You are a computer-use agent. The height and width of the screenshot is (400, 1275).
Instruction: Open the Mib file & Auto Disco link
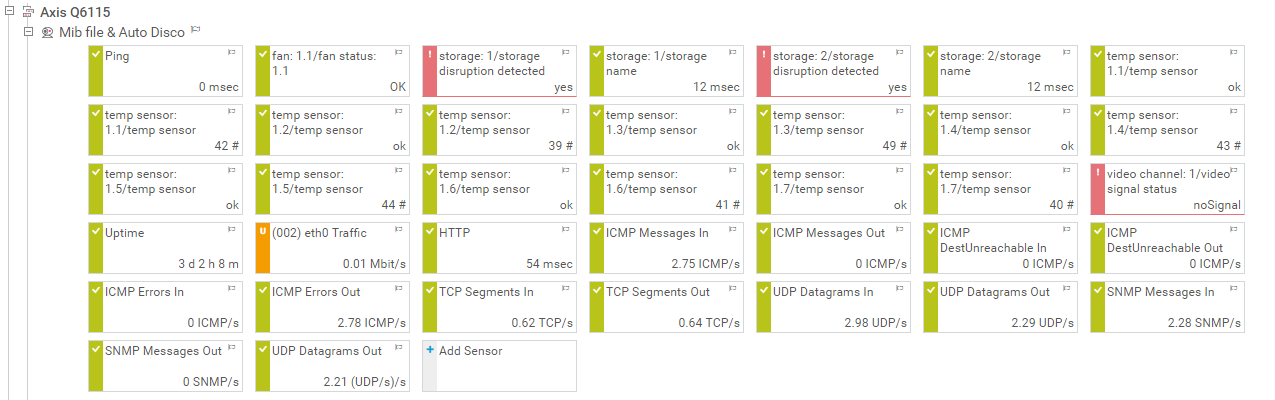[121, 33]
